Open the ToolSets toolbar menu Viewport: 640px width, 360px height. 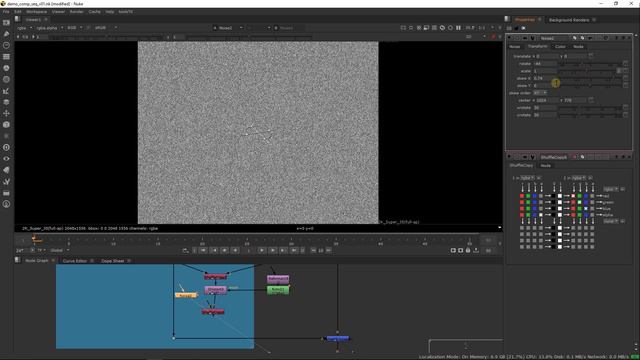[6, 181]
